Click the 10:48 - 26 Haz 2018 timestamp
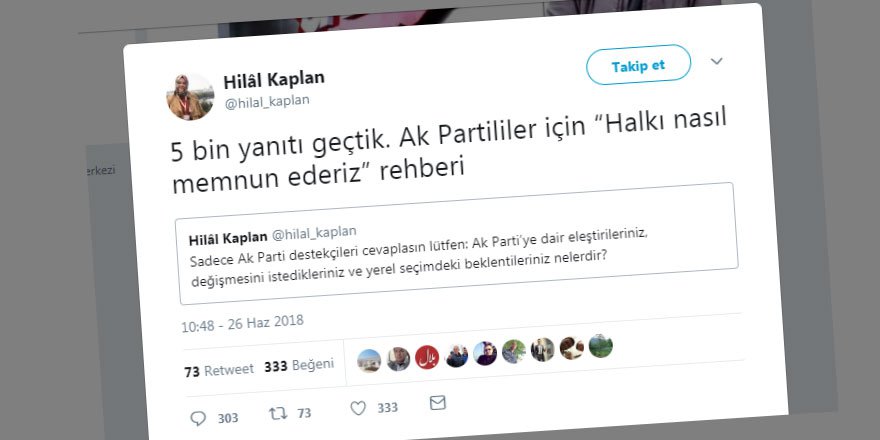Viewport: 880px width, 440px height. (x=242, y=323)
